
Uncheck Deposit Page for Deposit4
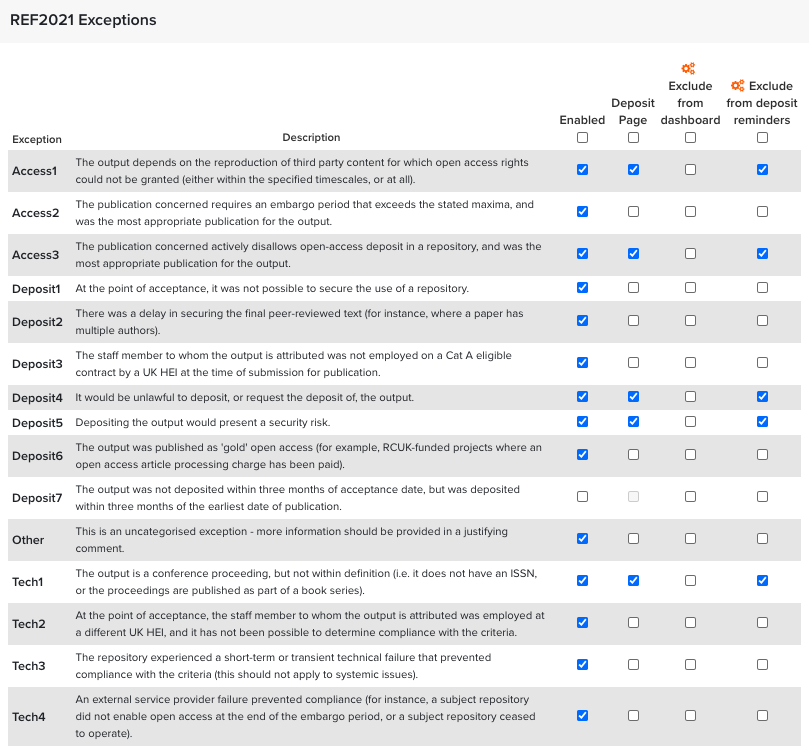[x=633, y=397]
